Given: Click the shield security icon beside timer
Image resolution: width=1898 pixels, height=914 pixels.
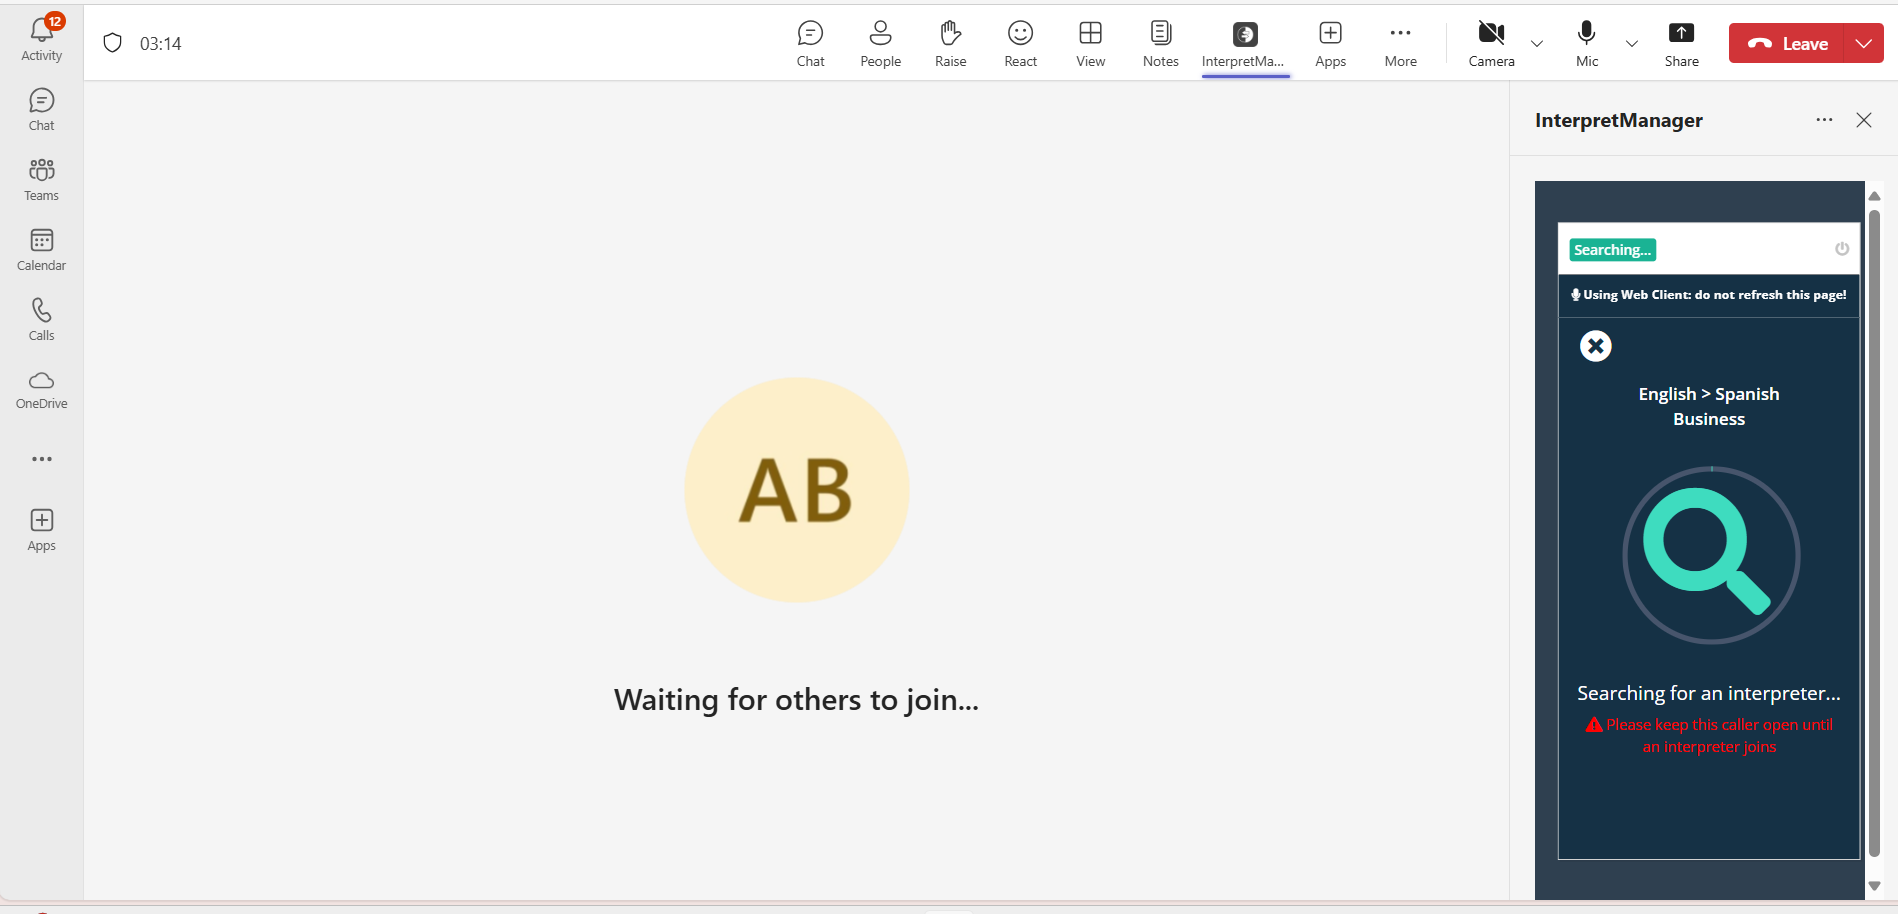Looking at the screenshot, I should pos(113,43).
